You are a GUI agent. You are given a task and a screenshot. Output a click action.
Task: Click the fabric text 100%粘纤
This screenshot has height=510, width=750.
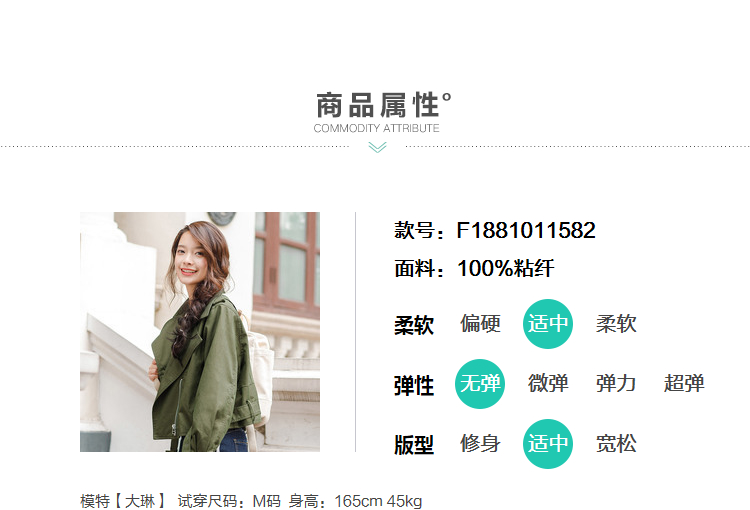coord(506,268)
